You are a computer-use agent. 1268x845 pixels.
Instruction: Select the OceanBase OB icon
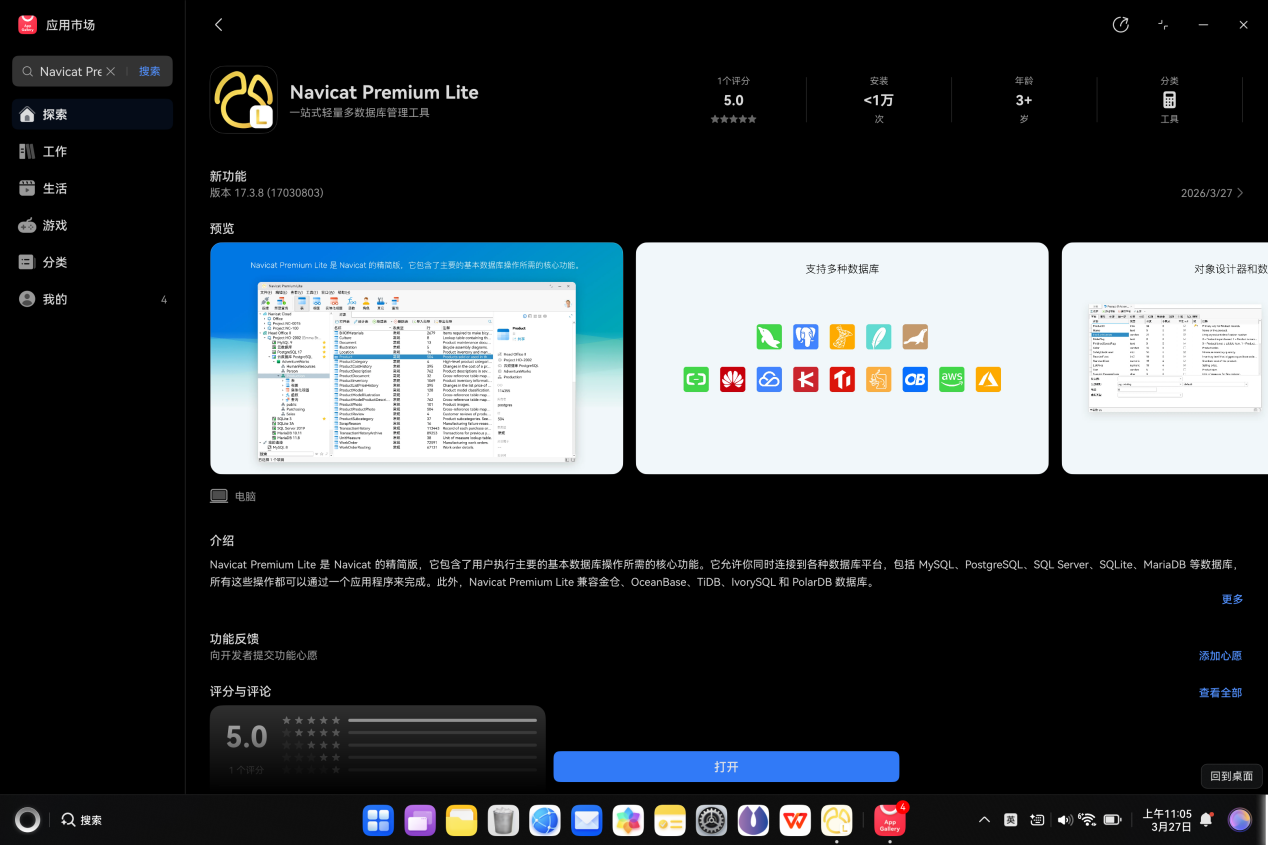point(914,379)
